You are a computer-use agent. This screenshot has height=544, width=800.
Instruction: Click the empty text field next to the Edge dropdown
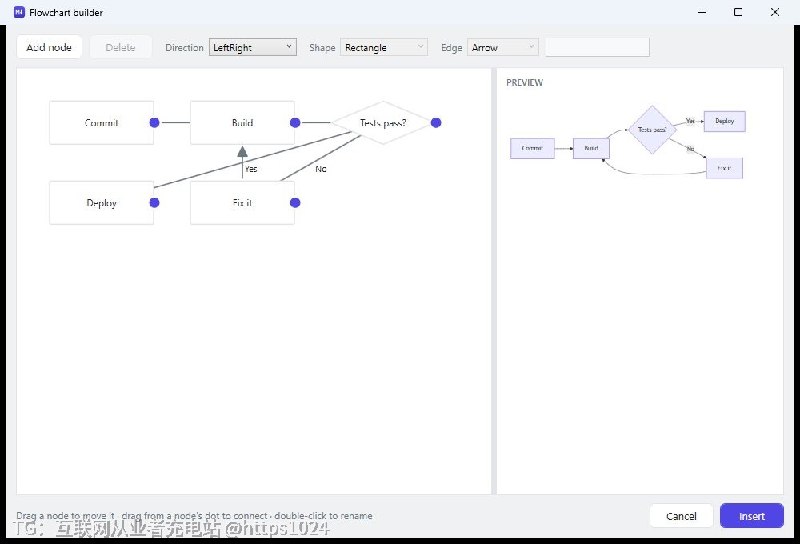click(597, 47)
